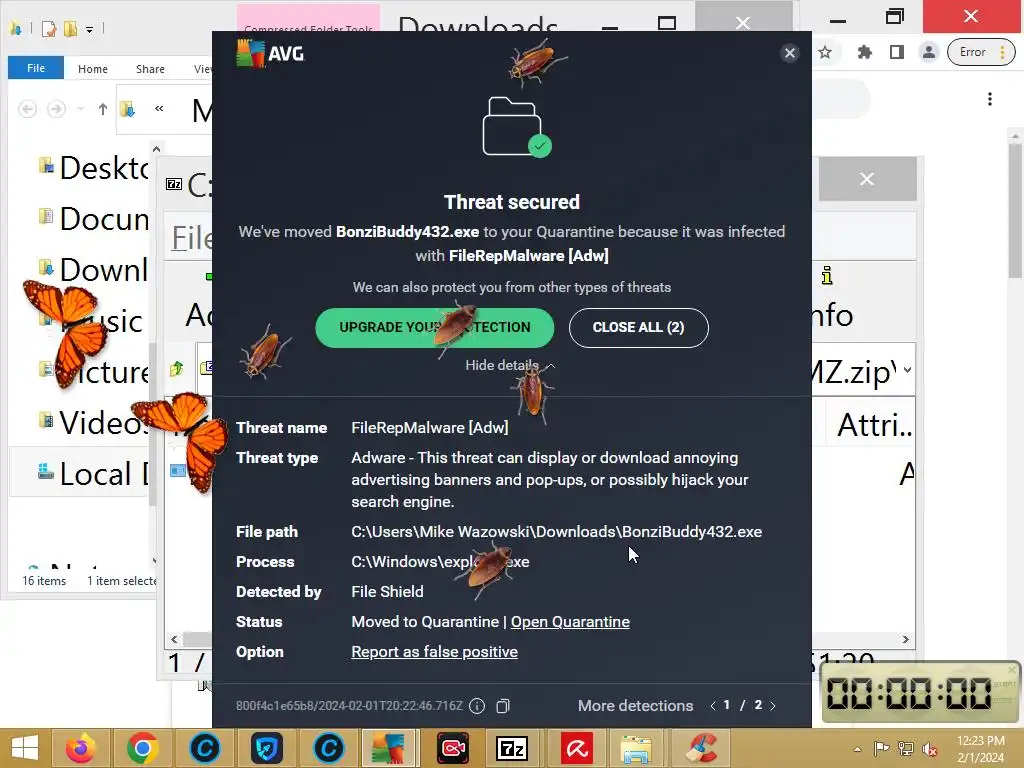Click 7-Zip Info toolbar icon
This screenshot has width=1024, height=768.
pyautogui.click(x=827, y=276)
